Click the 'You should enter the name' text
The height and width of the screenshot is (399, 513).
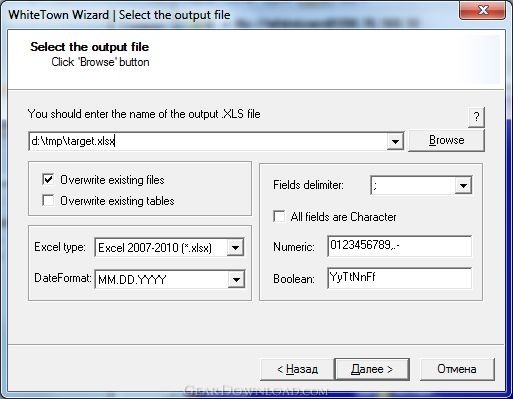(x=144, y=114)
